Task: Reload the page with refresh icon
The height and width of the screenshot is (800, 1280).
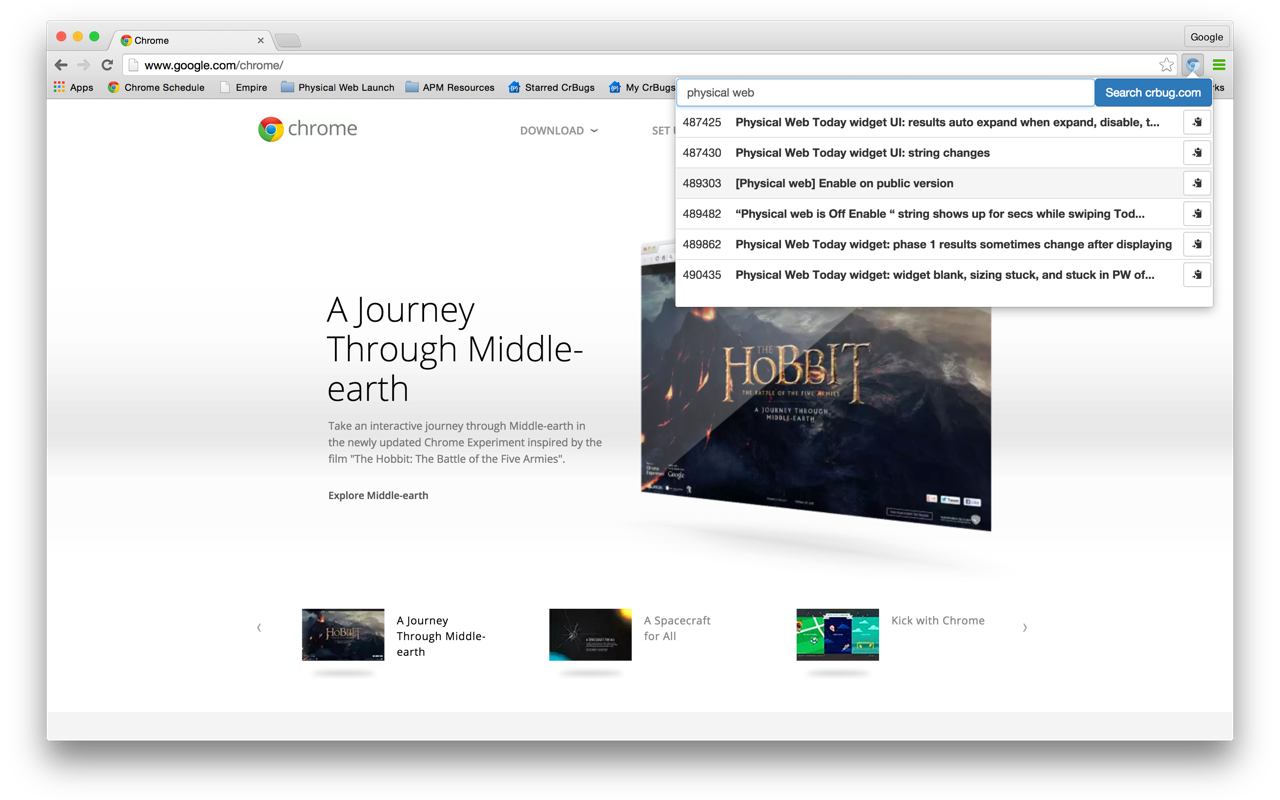Action: [107, 65]
